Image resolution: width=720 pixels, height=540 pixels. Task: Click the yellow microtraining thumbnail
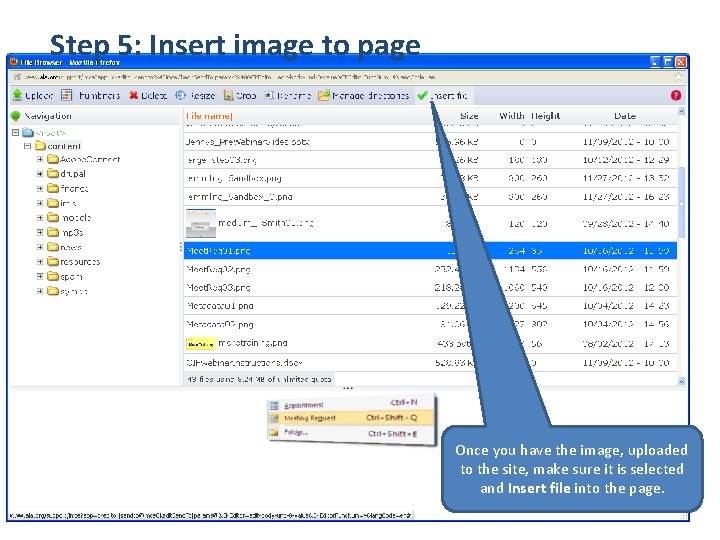point(201,343)
